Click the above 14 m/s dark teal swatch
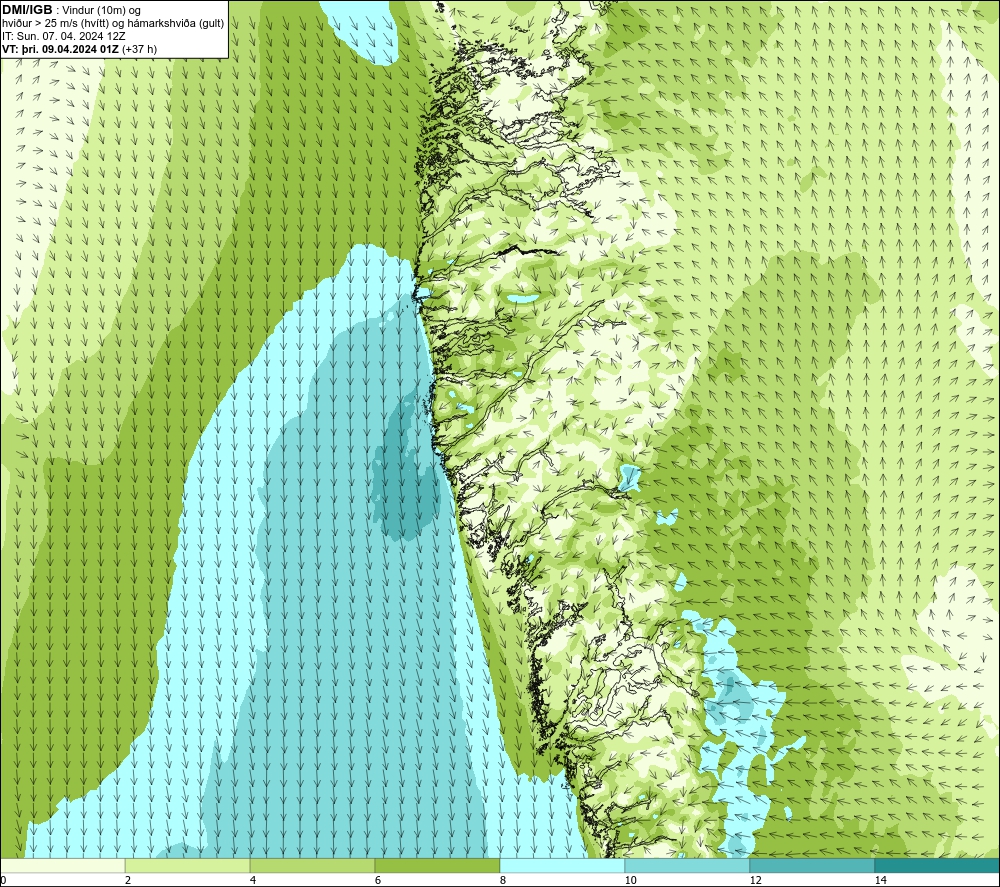Image resolution: width=1000 pixels, height=887 pixels. point(938,865)
